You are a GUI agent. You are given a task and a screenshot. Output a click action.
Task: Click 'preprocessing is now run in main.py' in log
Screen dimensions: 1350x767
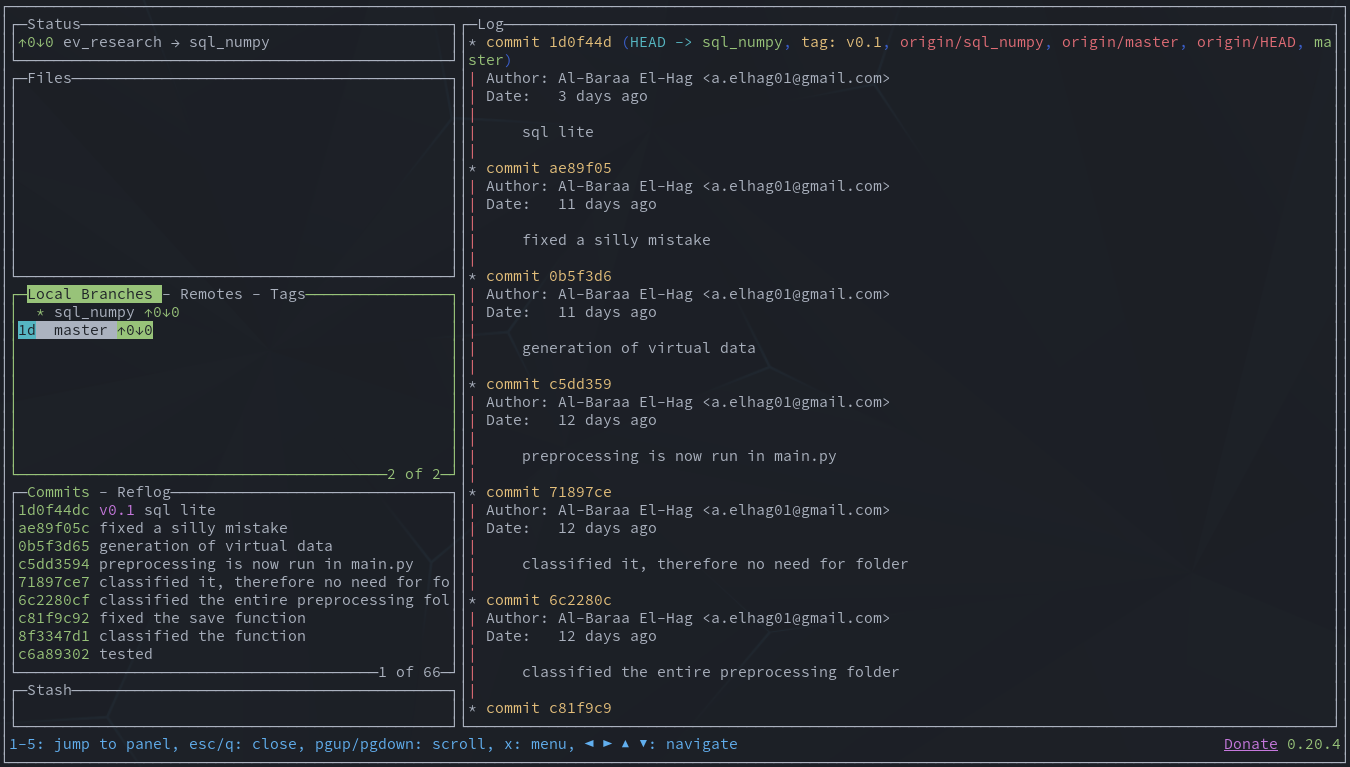(679, 456)
